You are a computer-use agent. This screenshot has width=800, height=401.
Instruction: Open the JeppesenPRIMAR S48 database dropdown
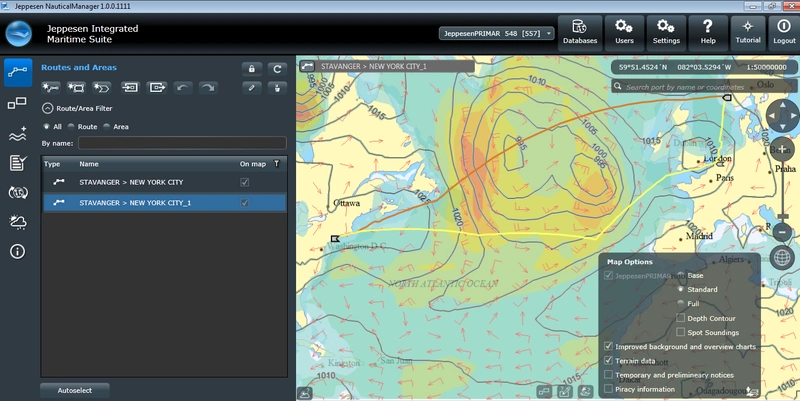496,33
